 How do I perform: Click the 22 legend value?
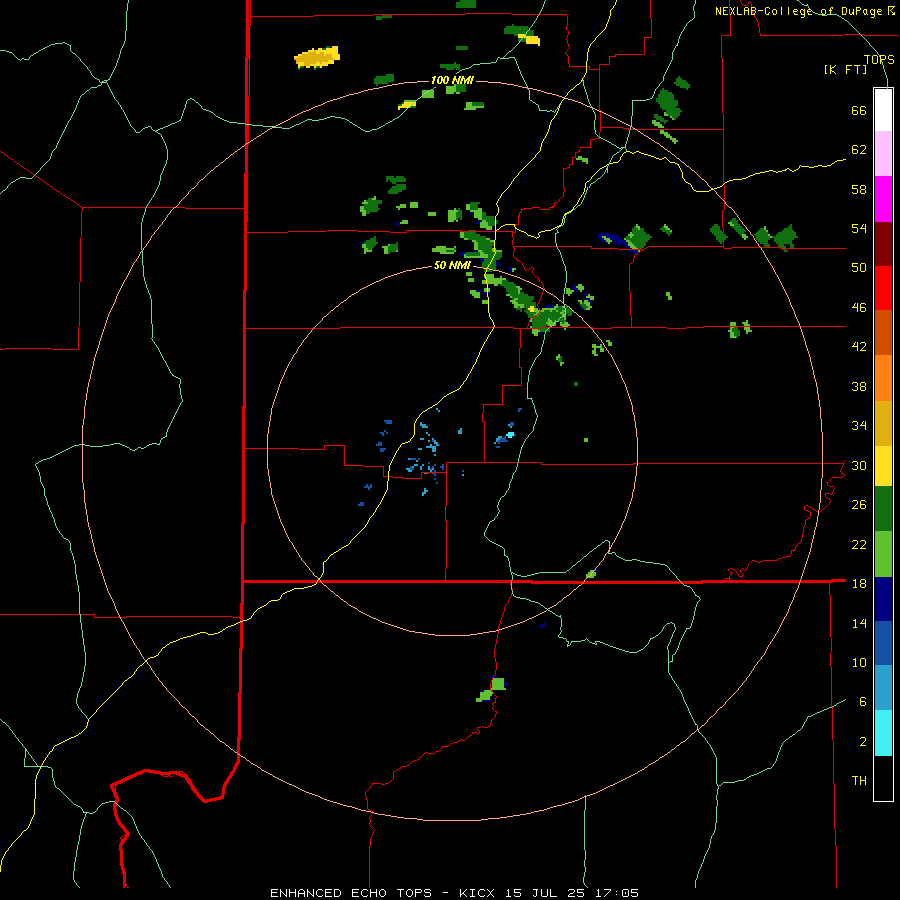[x=859, y=544]
